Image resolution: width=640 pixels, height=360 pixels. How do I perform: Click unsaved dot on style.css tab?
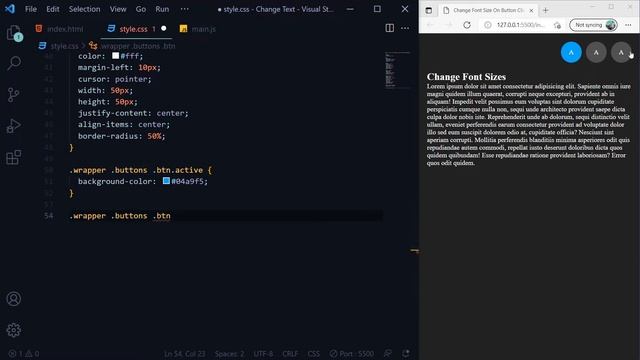(x=164, y=29)
